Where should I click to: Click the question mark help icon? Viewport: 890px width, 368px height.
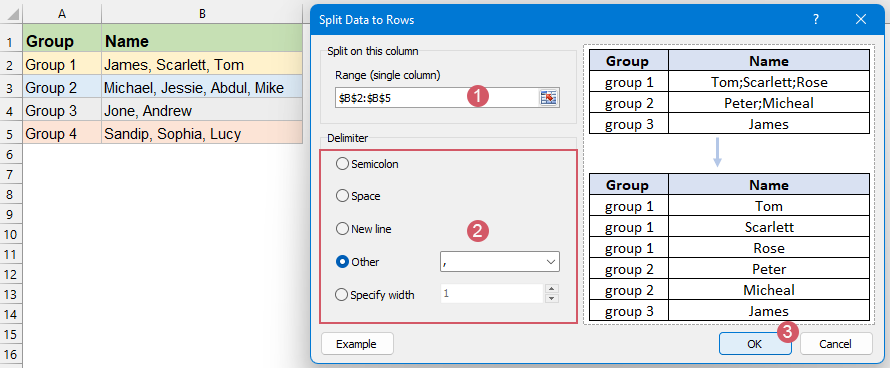pos(816,20)
